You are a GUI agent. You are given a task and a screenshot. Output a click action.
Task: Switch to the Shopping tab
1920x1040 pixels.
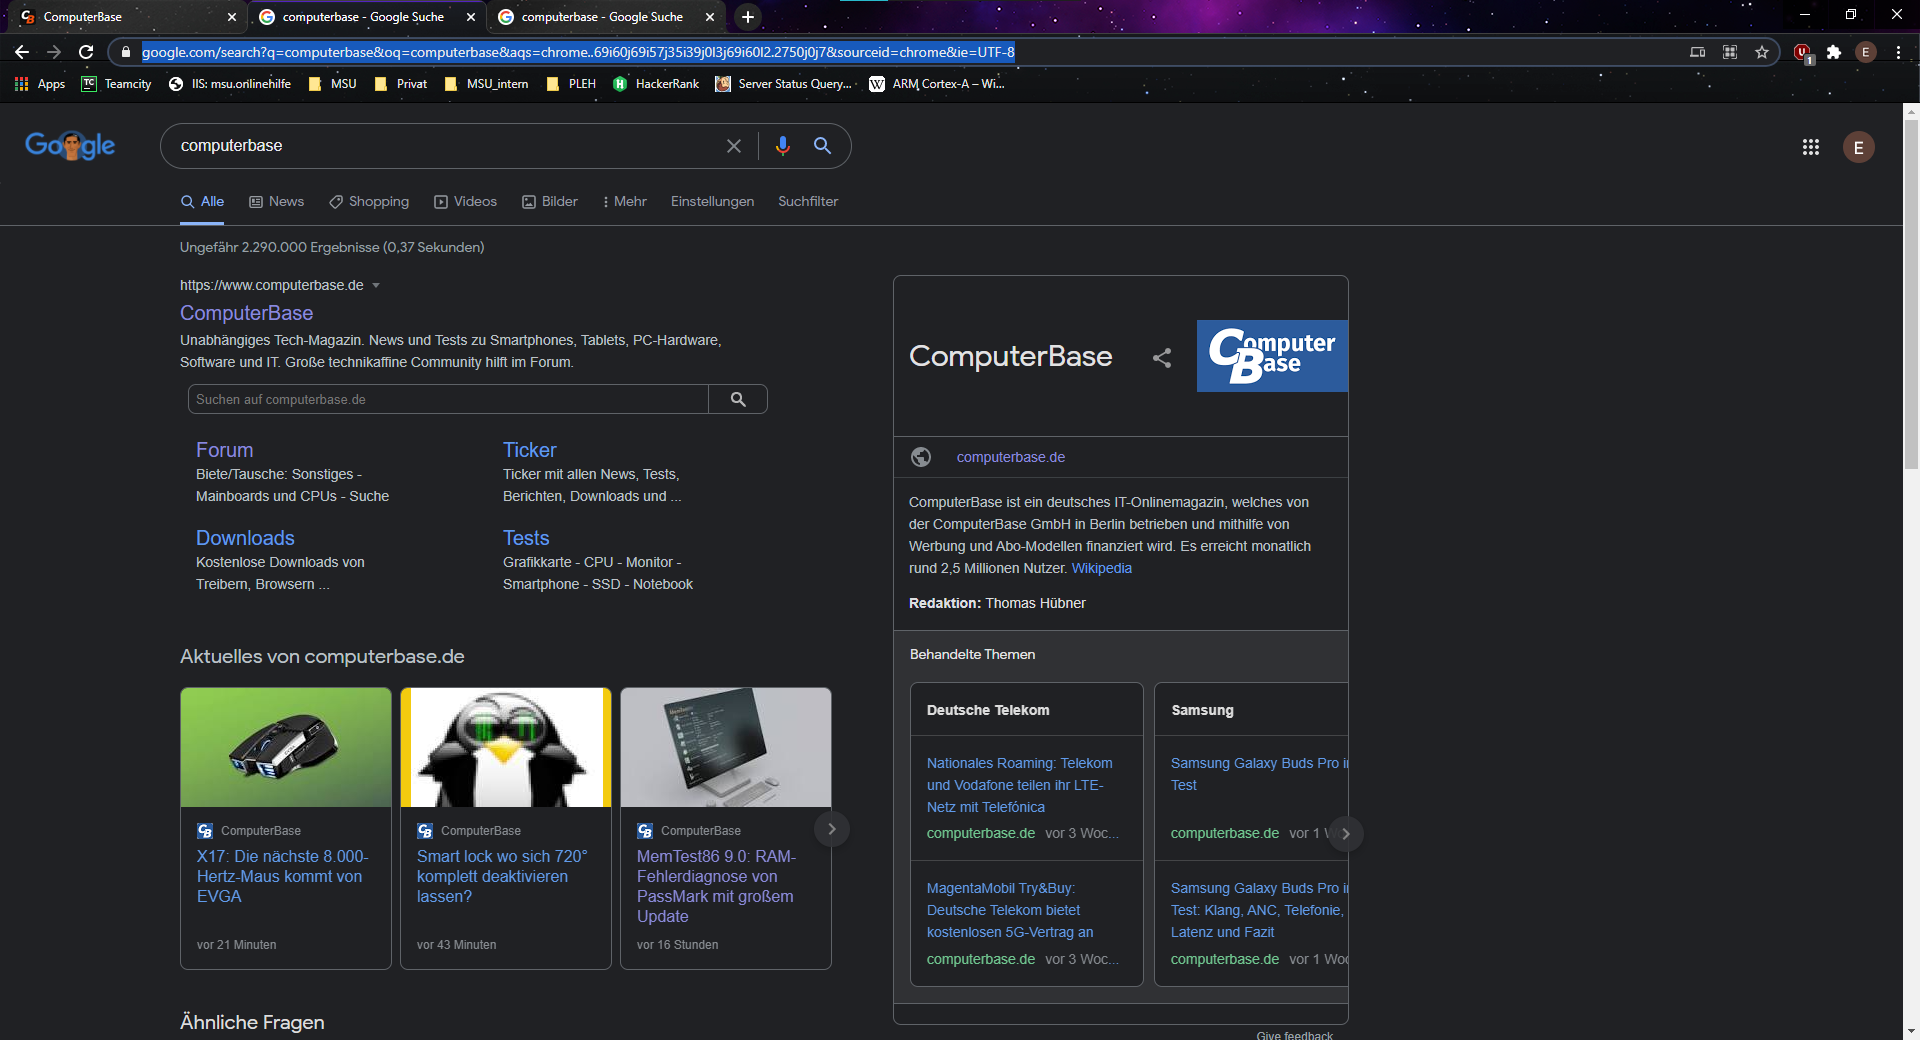point(369,201)
